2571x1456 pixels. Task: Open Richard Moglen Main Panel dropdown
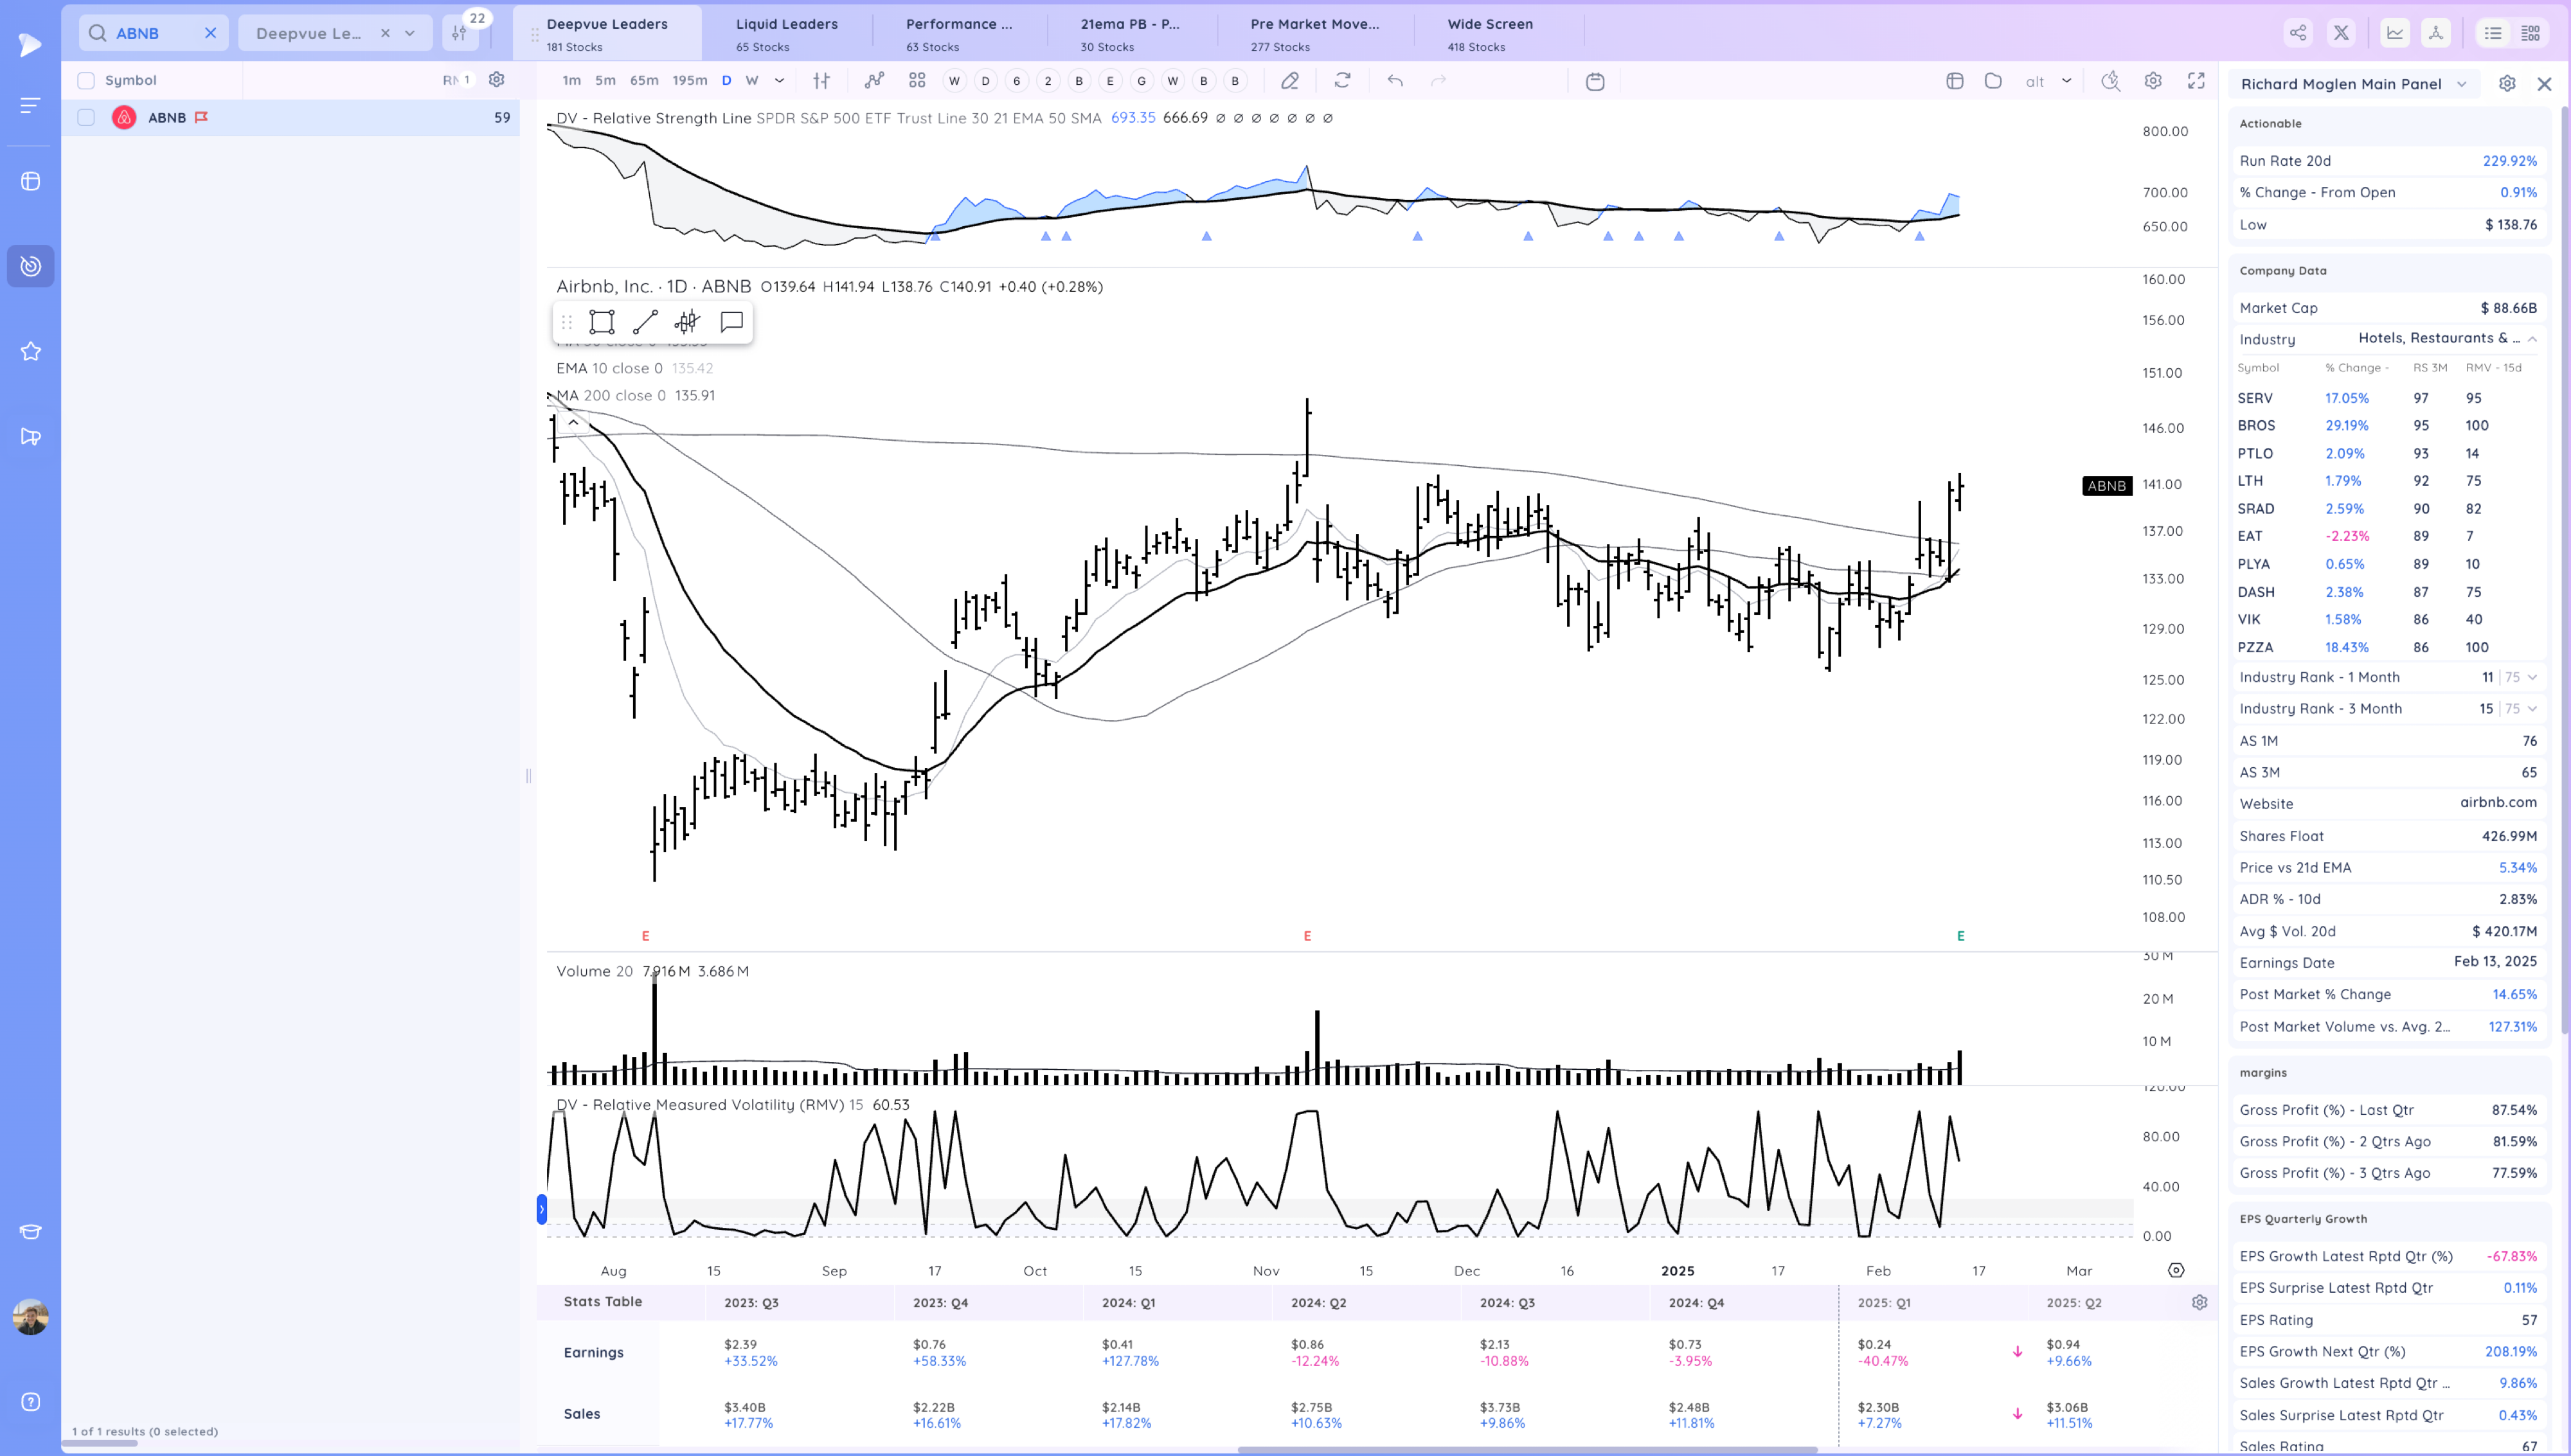(2461, 84)
